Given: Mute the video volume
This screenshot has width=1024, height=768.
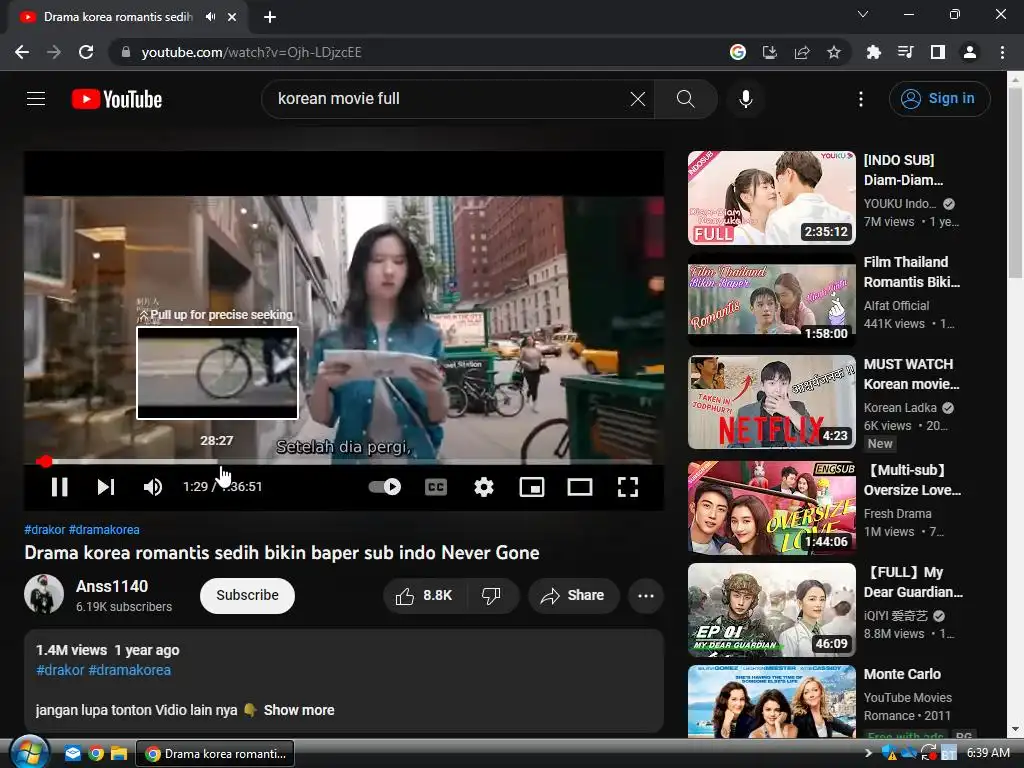Looking at the screenshot, I should click(153, 487).
